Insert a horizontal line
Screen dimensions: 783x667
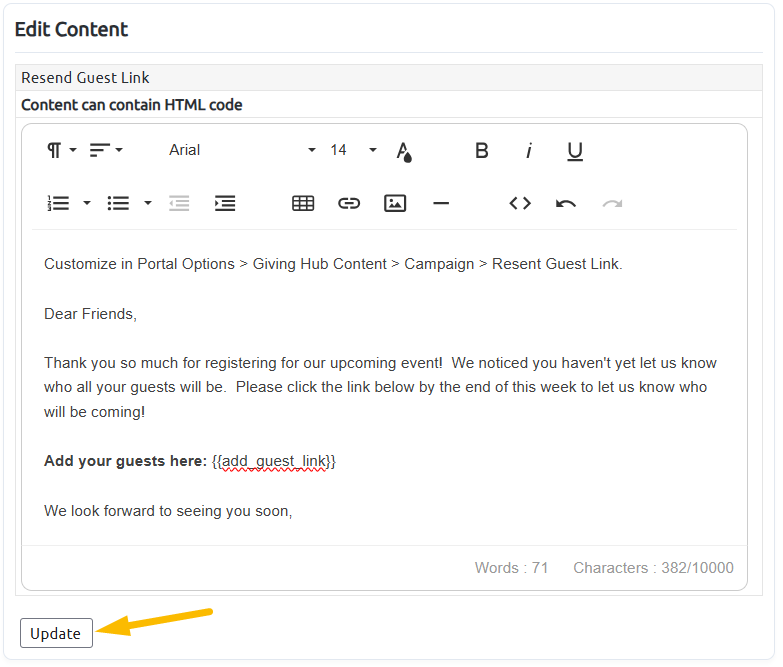[x=441, y=204]
